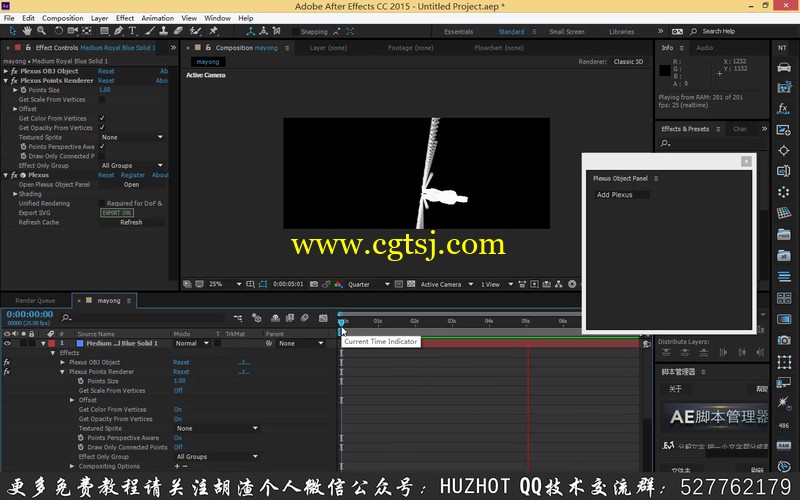Select the Pan Behind anchor point tool
The height and width of the screenshot is (500, 800).
[87, 31]
